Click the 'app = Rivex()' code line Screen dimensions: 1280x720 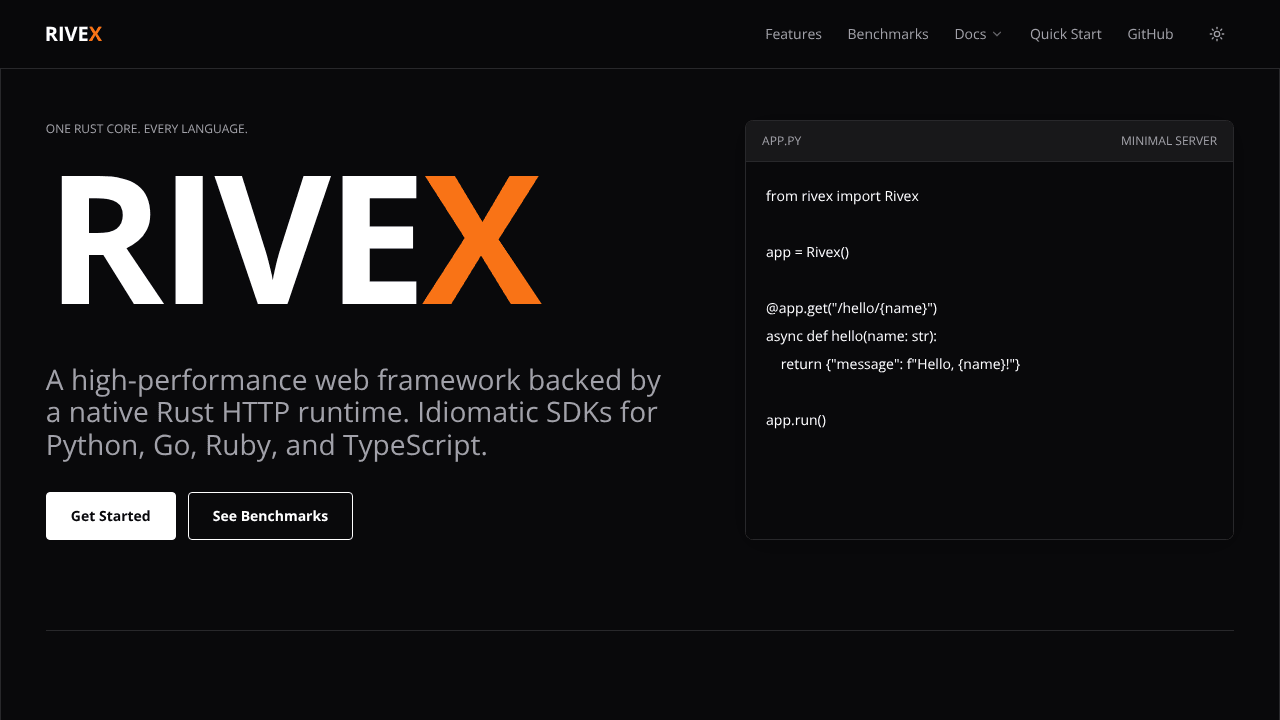(807, 252)
